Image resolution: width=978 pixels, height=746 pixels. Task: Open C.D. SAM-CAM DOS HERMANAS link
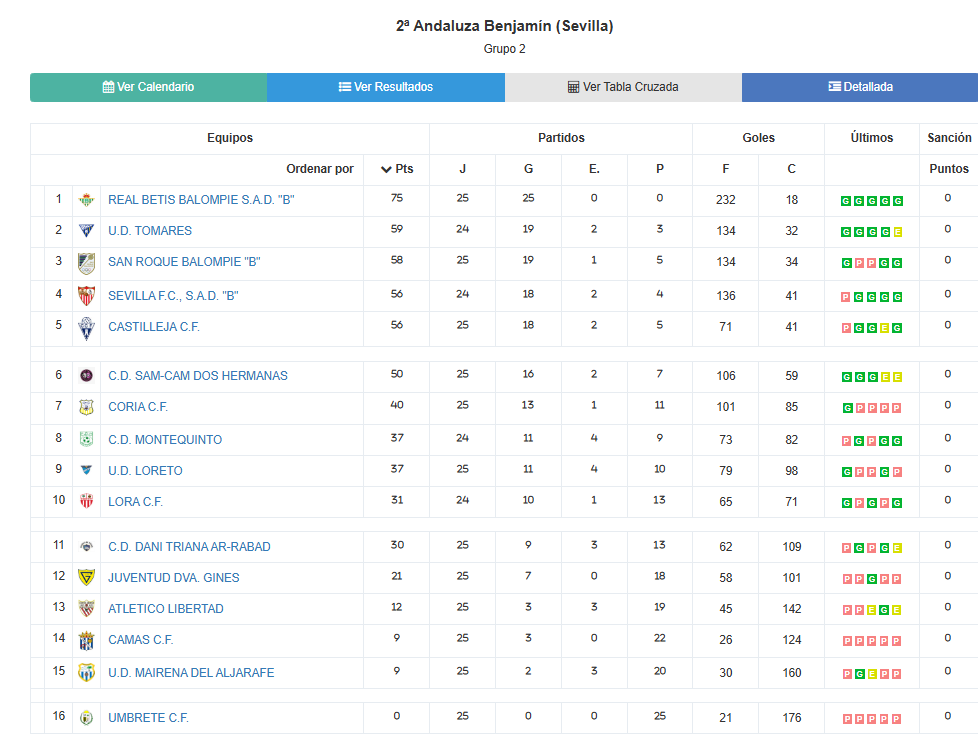coord(198,375)
